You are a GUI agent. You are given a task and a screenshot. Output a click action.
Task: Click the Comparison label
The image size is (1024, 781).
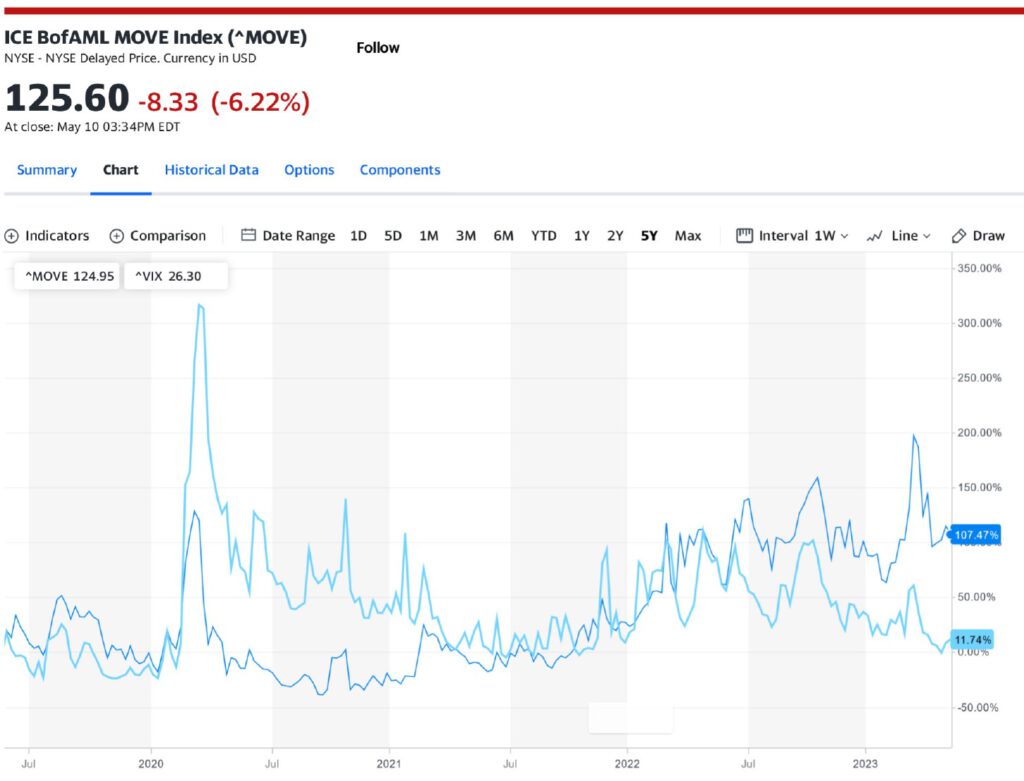point(168,236)
